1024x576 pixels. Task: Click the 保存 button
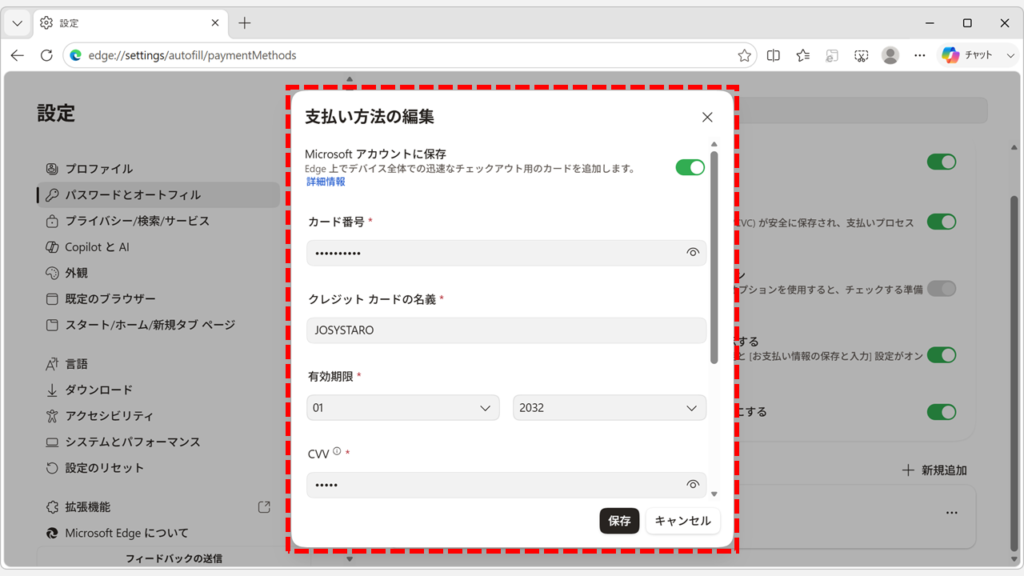pos(619,520)
